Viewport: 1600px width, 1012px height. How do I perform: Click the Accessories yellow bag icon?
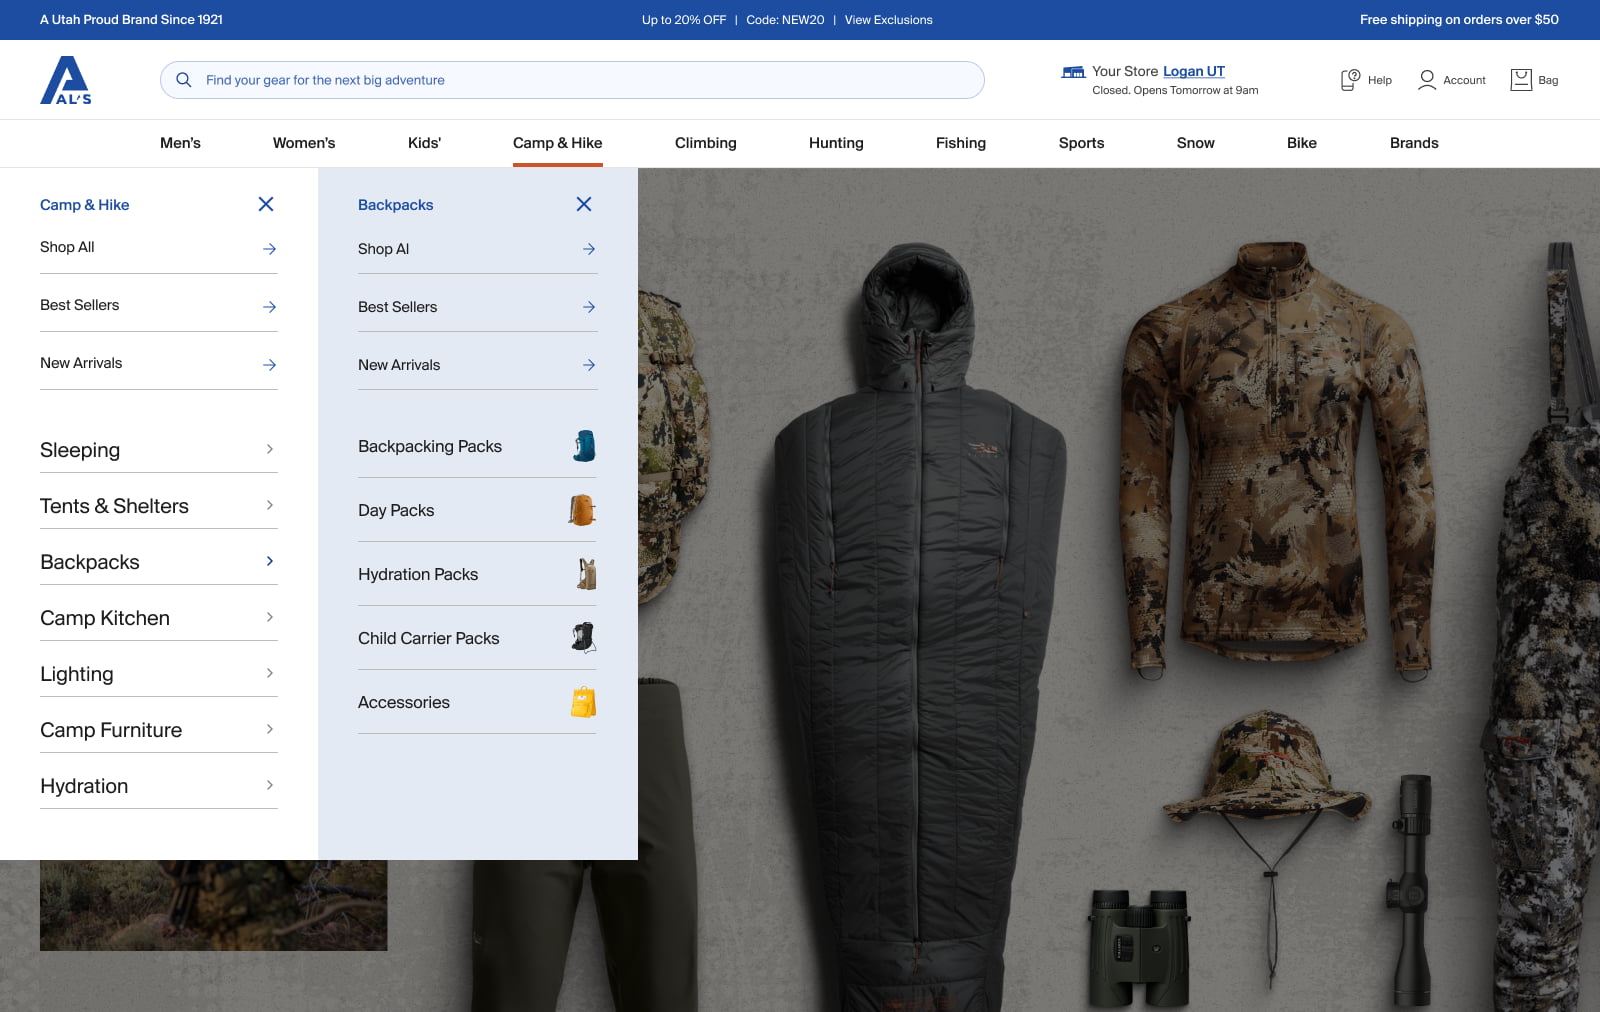click(585, 701)
